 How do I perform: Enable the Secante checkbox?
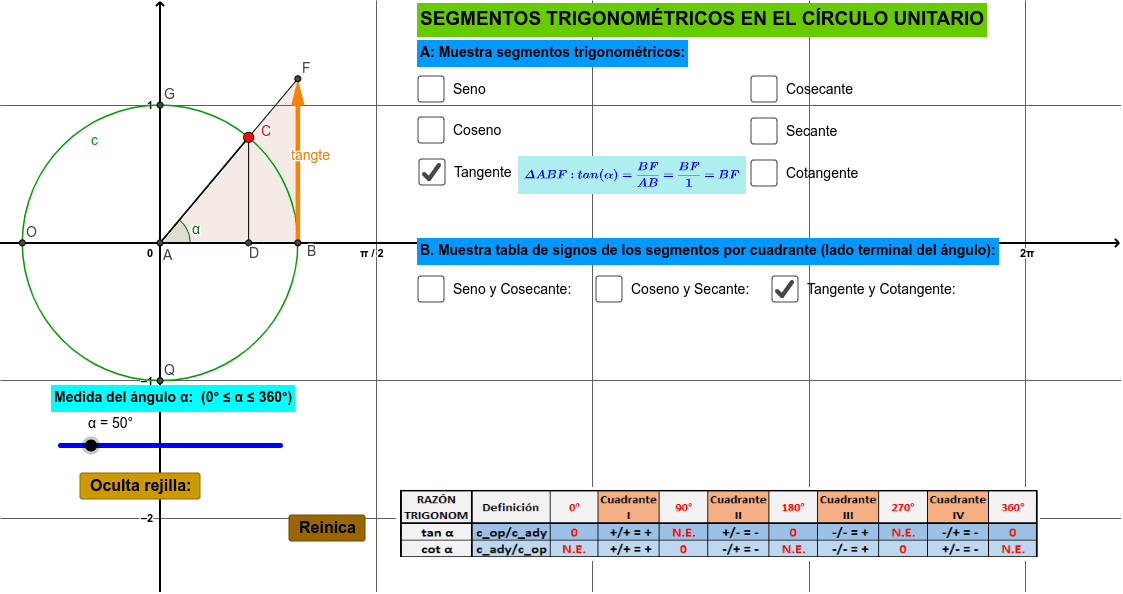(x=764, y=130)
